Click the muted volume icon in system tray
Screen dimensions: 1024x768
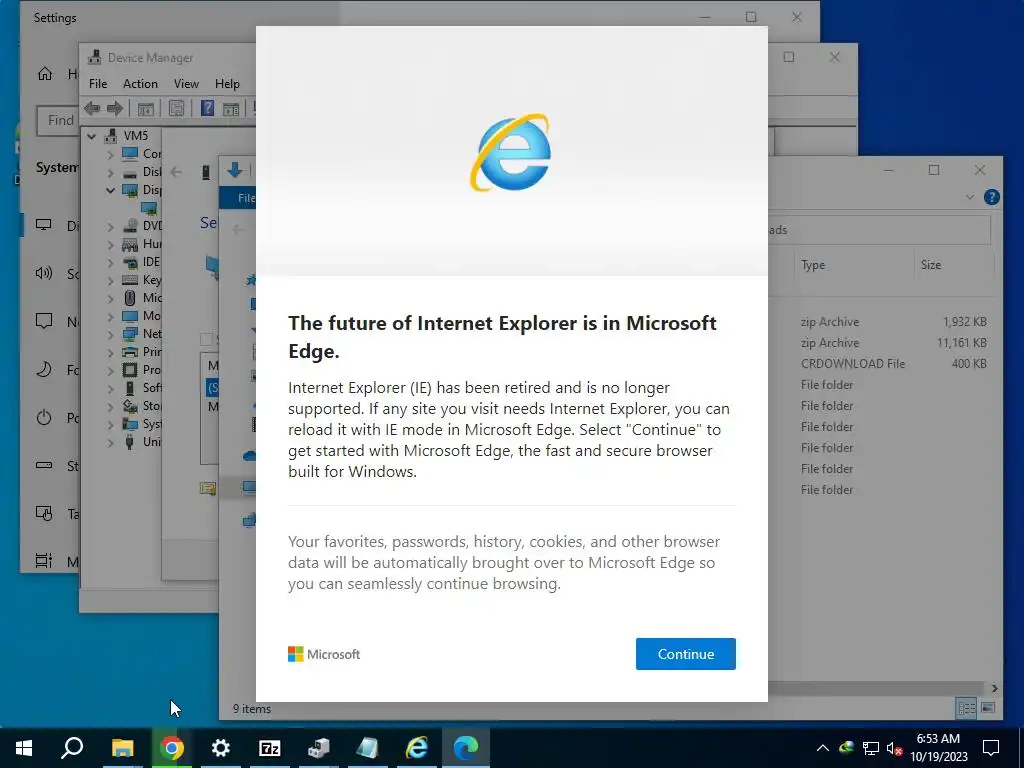[894, 748]
